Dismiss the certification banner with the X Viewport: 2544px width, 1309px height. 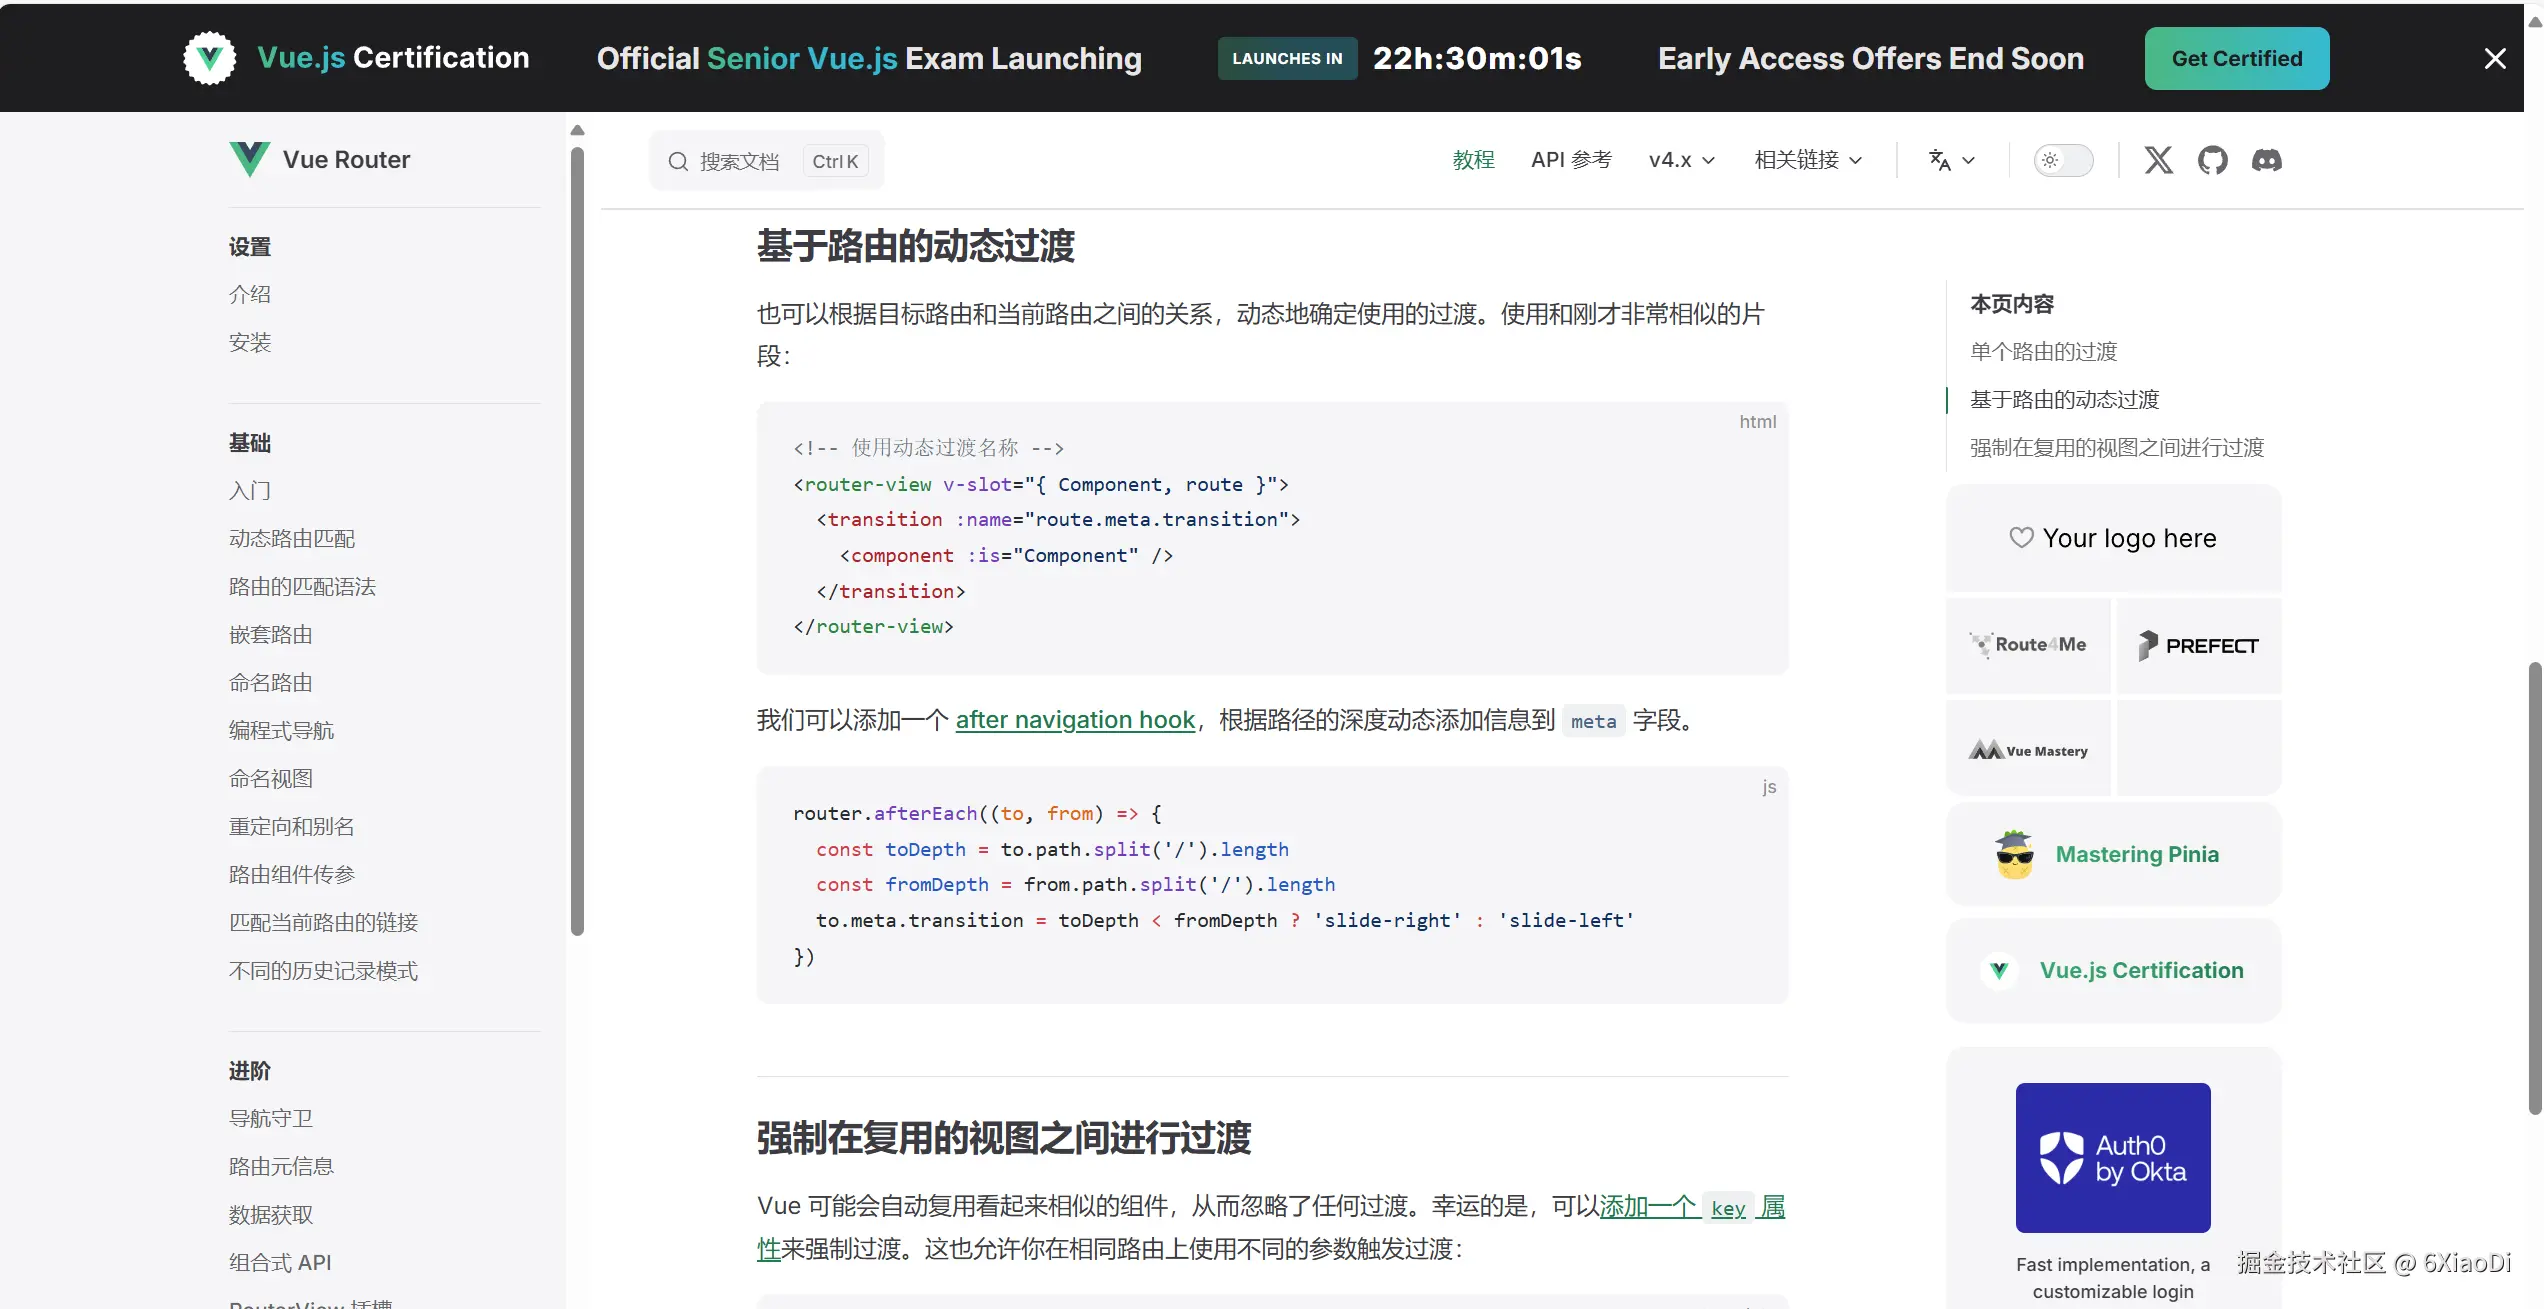[x=2494, y=59]
